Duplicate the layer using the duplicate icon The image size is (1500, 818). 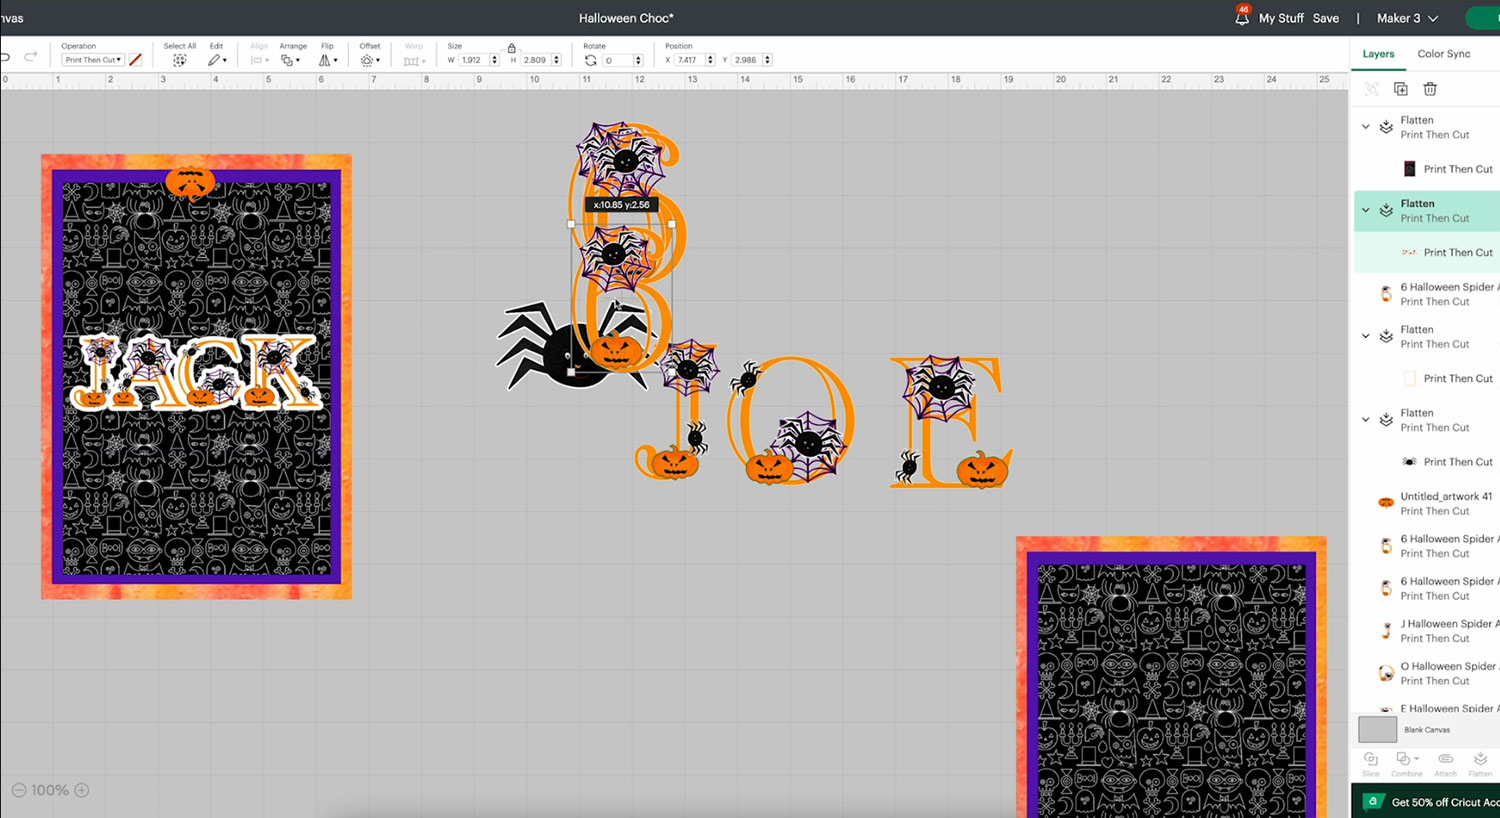1401,89
